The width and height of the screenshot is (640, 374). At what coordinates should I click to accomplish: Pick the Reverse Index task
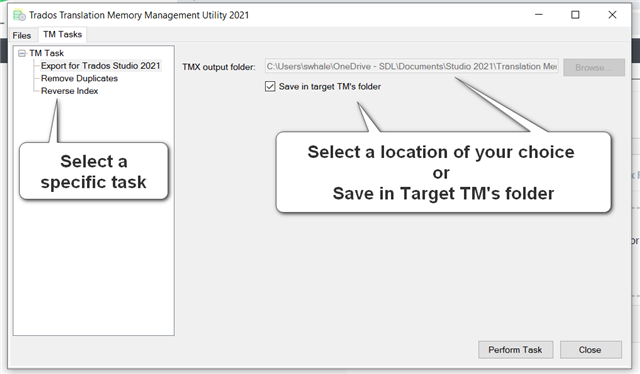click(69, 91)
